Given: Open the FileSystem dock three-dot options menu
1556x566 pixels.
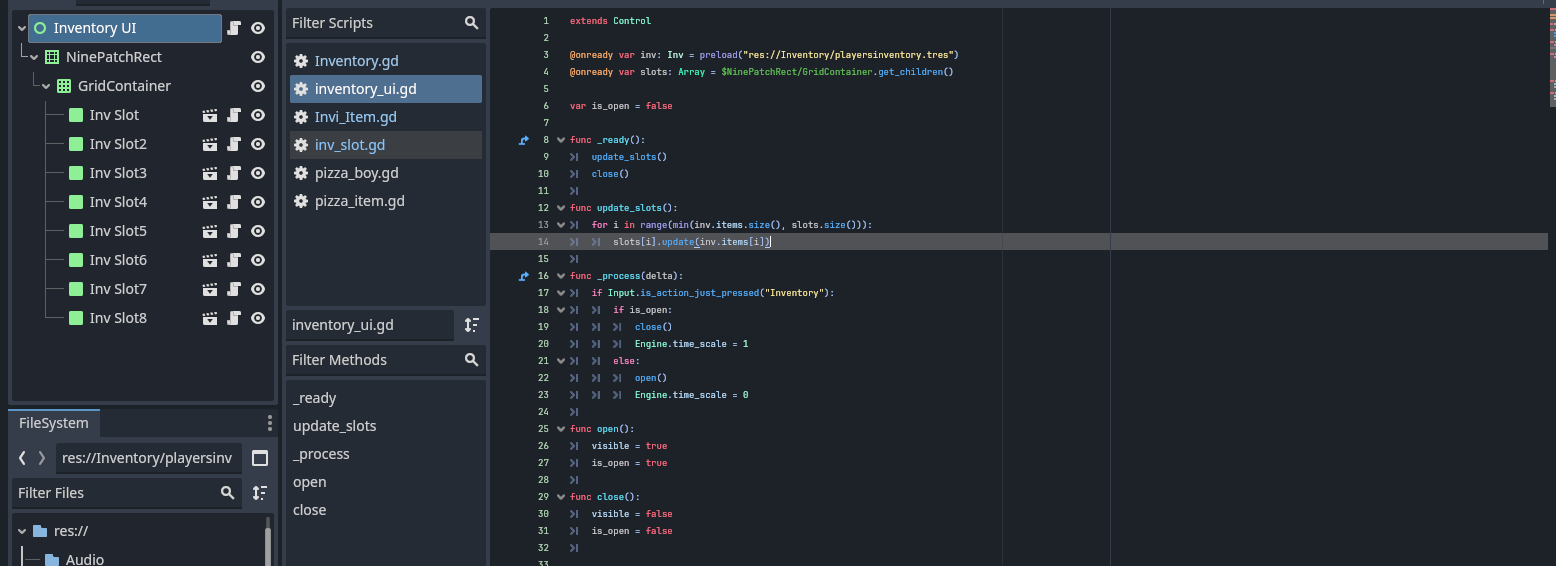Looking at the screenshot, I should click(x=269, y=423).
